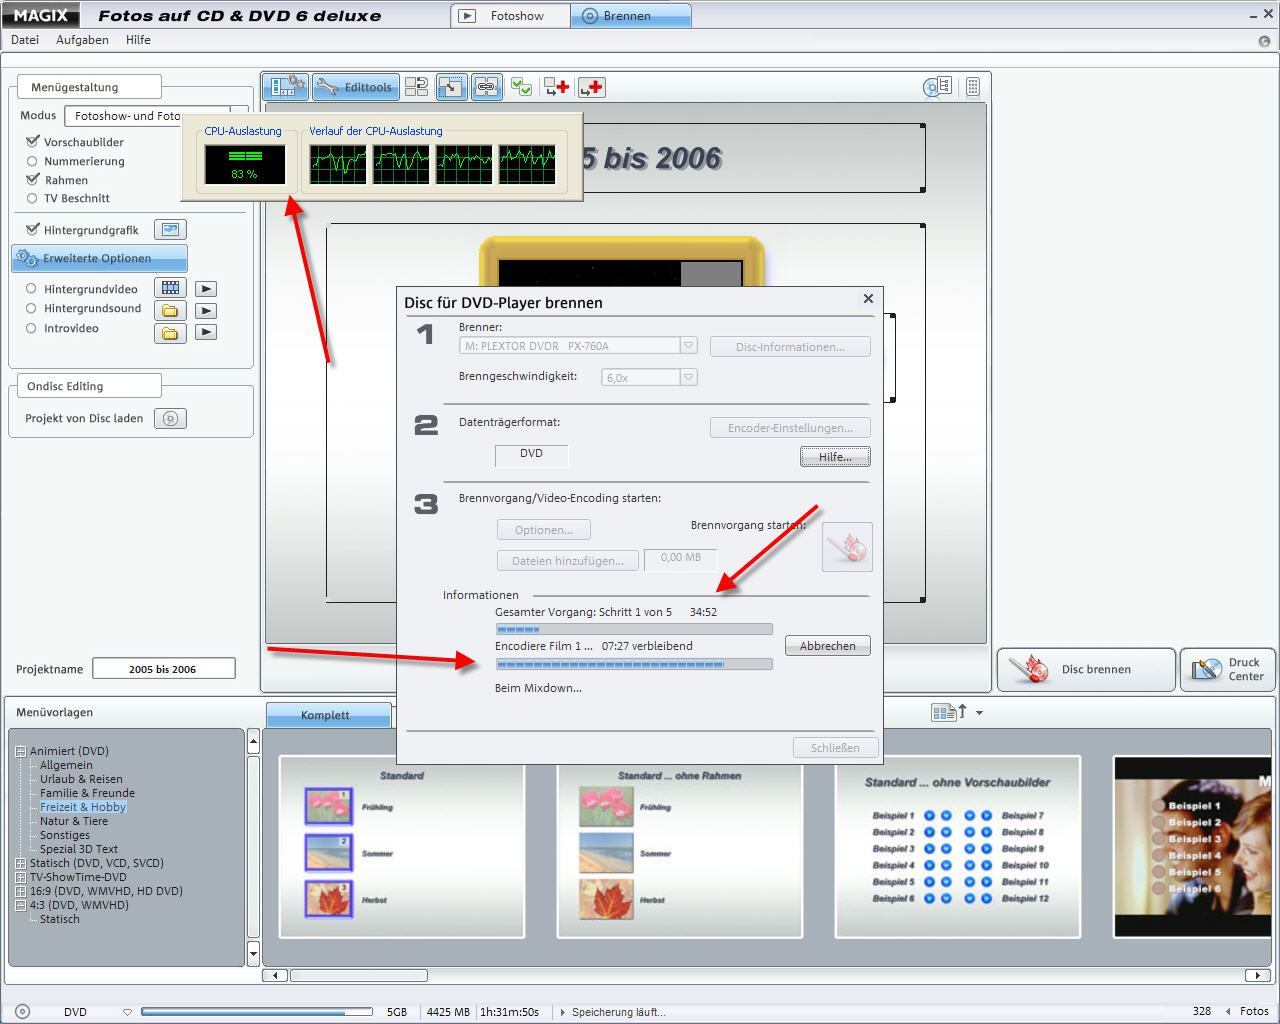
Task: Click the Erweiterte Optionen gear button
Action: [x=99, y=258]
